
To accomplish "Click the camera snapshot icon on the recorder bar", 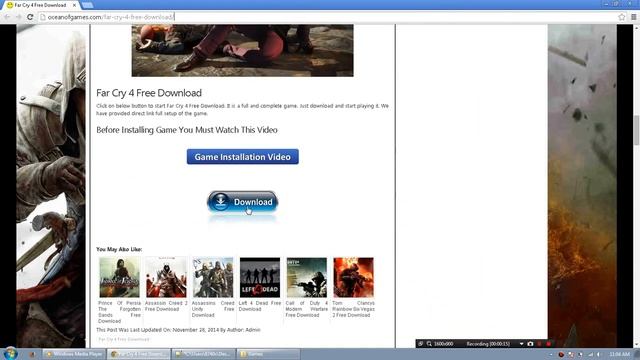I will pos(530,344).
